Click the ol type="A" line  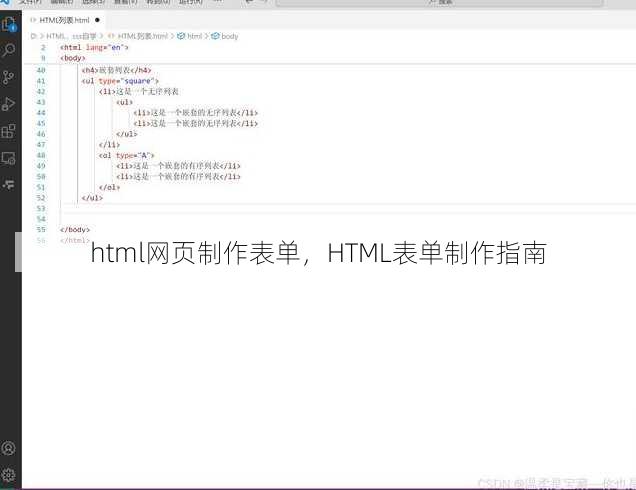(126, 155)
